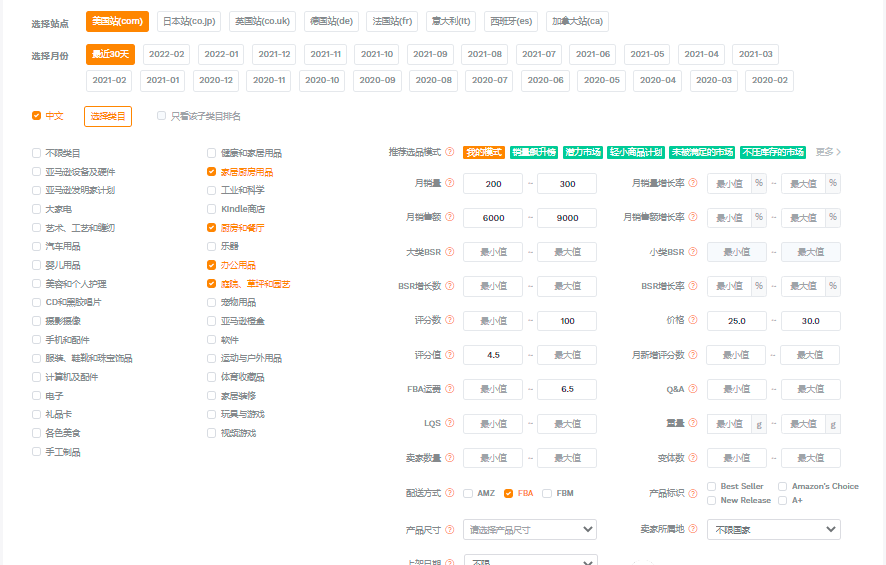The height and width of the screenshot is (565, 886).
Task: Click the 产品标识 question icon
Action: (x=693, y=493)
